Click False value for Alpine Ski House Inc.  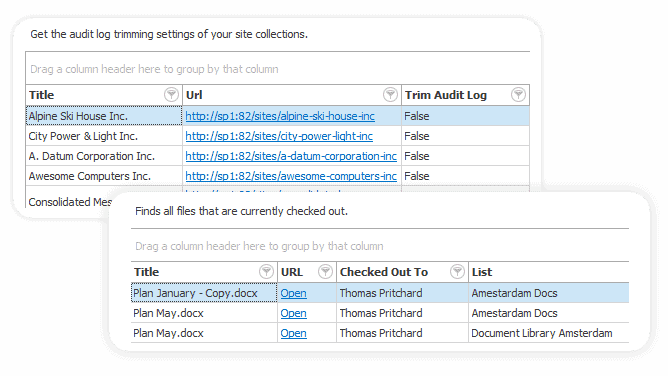coord(417,116)
